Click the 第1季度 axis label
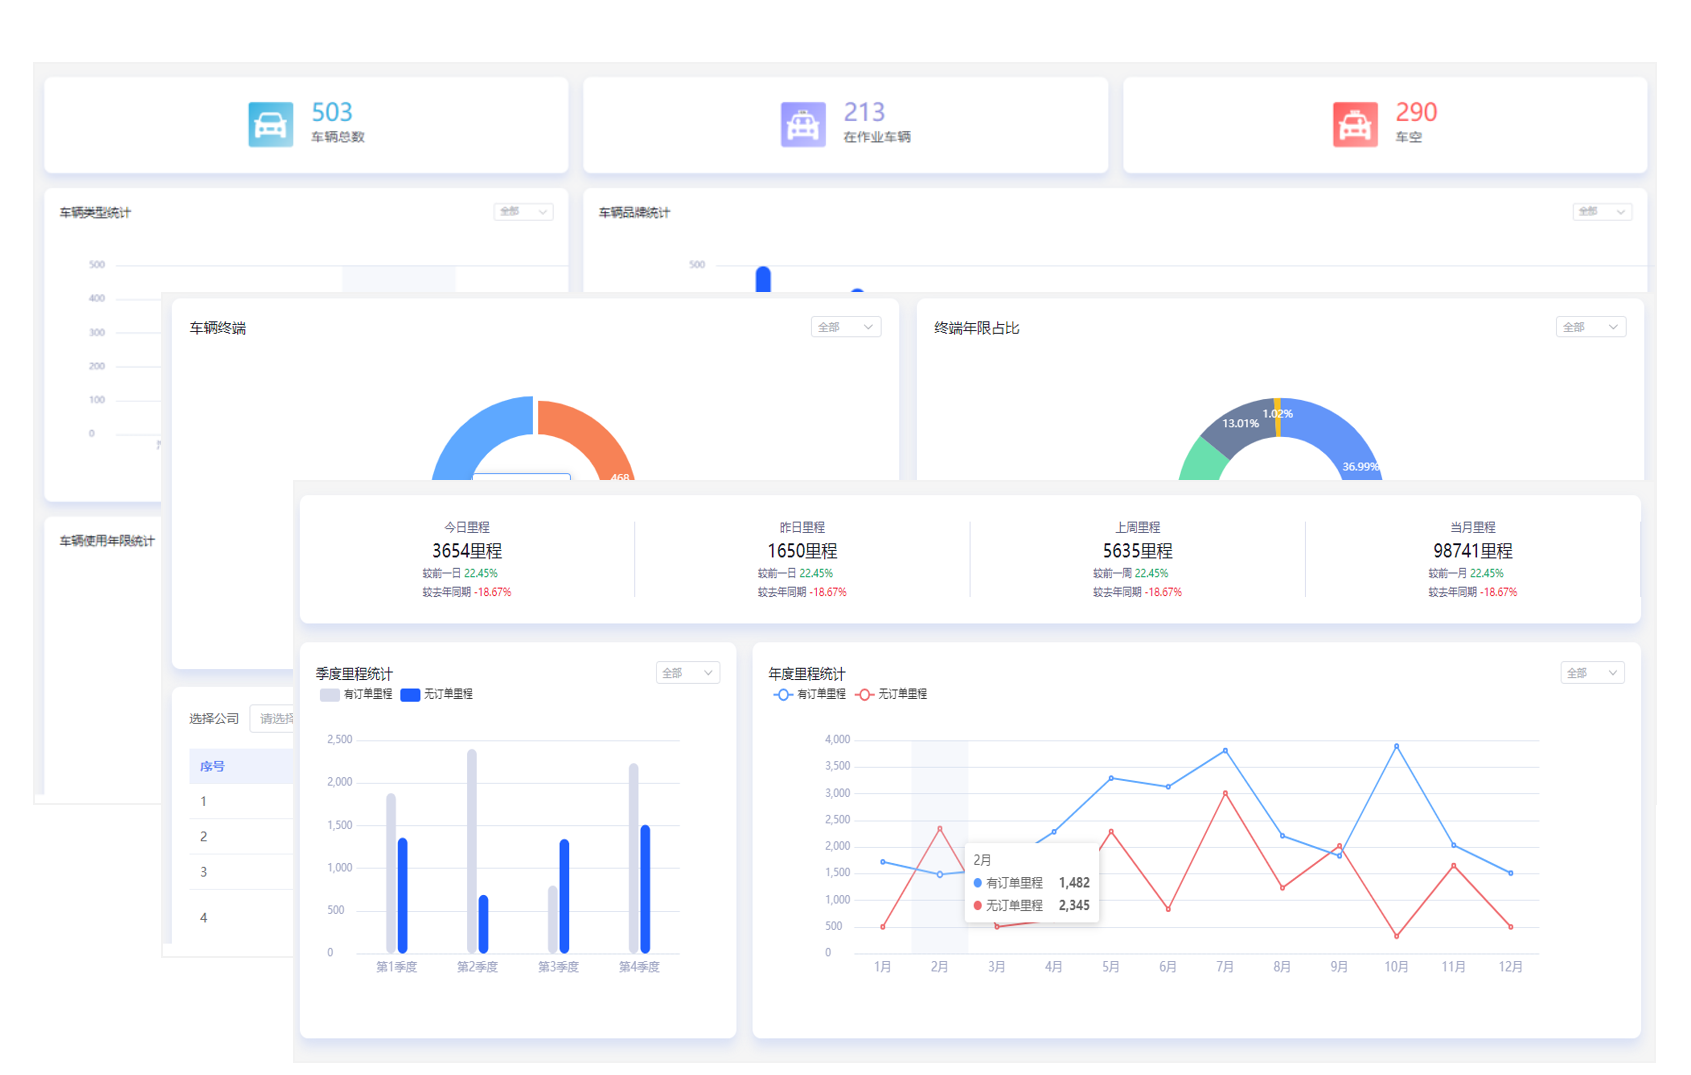Image resolution: width=1691 pixels, height=1075 pixels. tap(396, 967)
